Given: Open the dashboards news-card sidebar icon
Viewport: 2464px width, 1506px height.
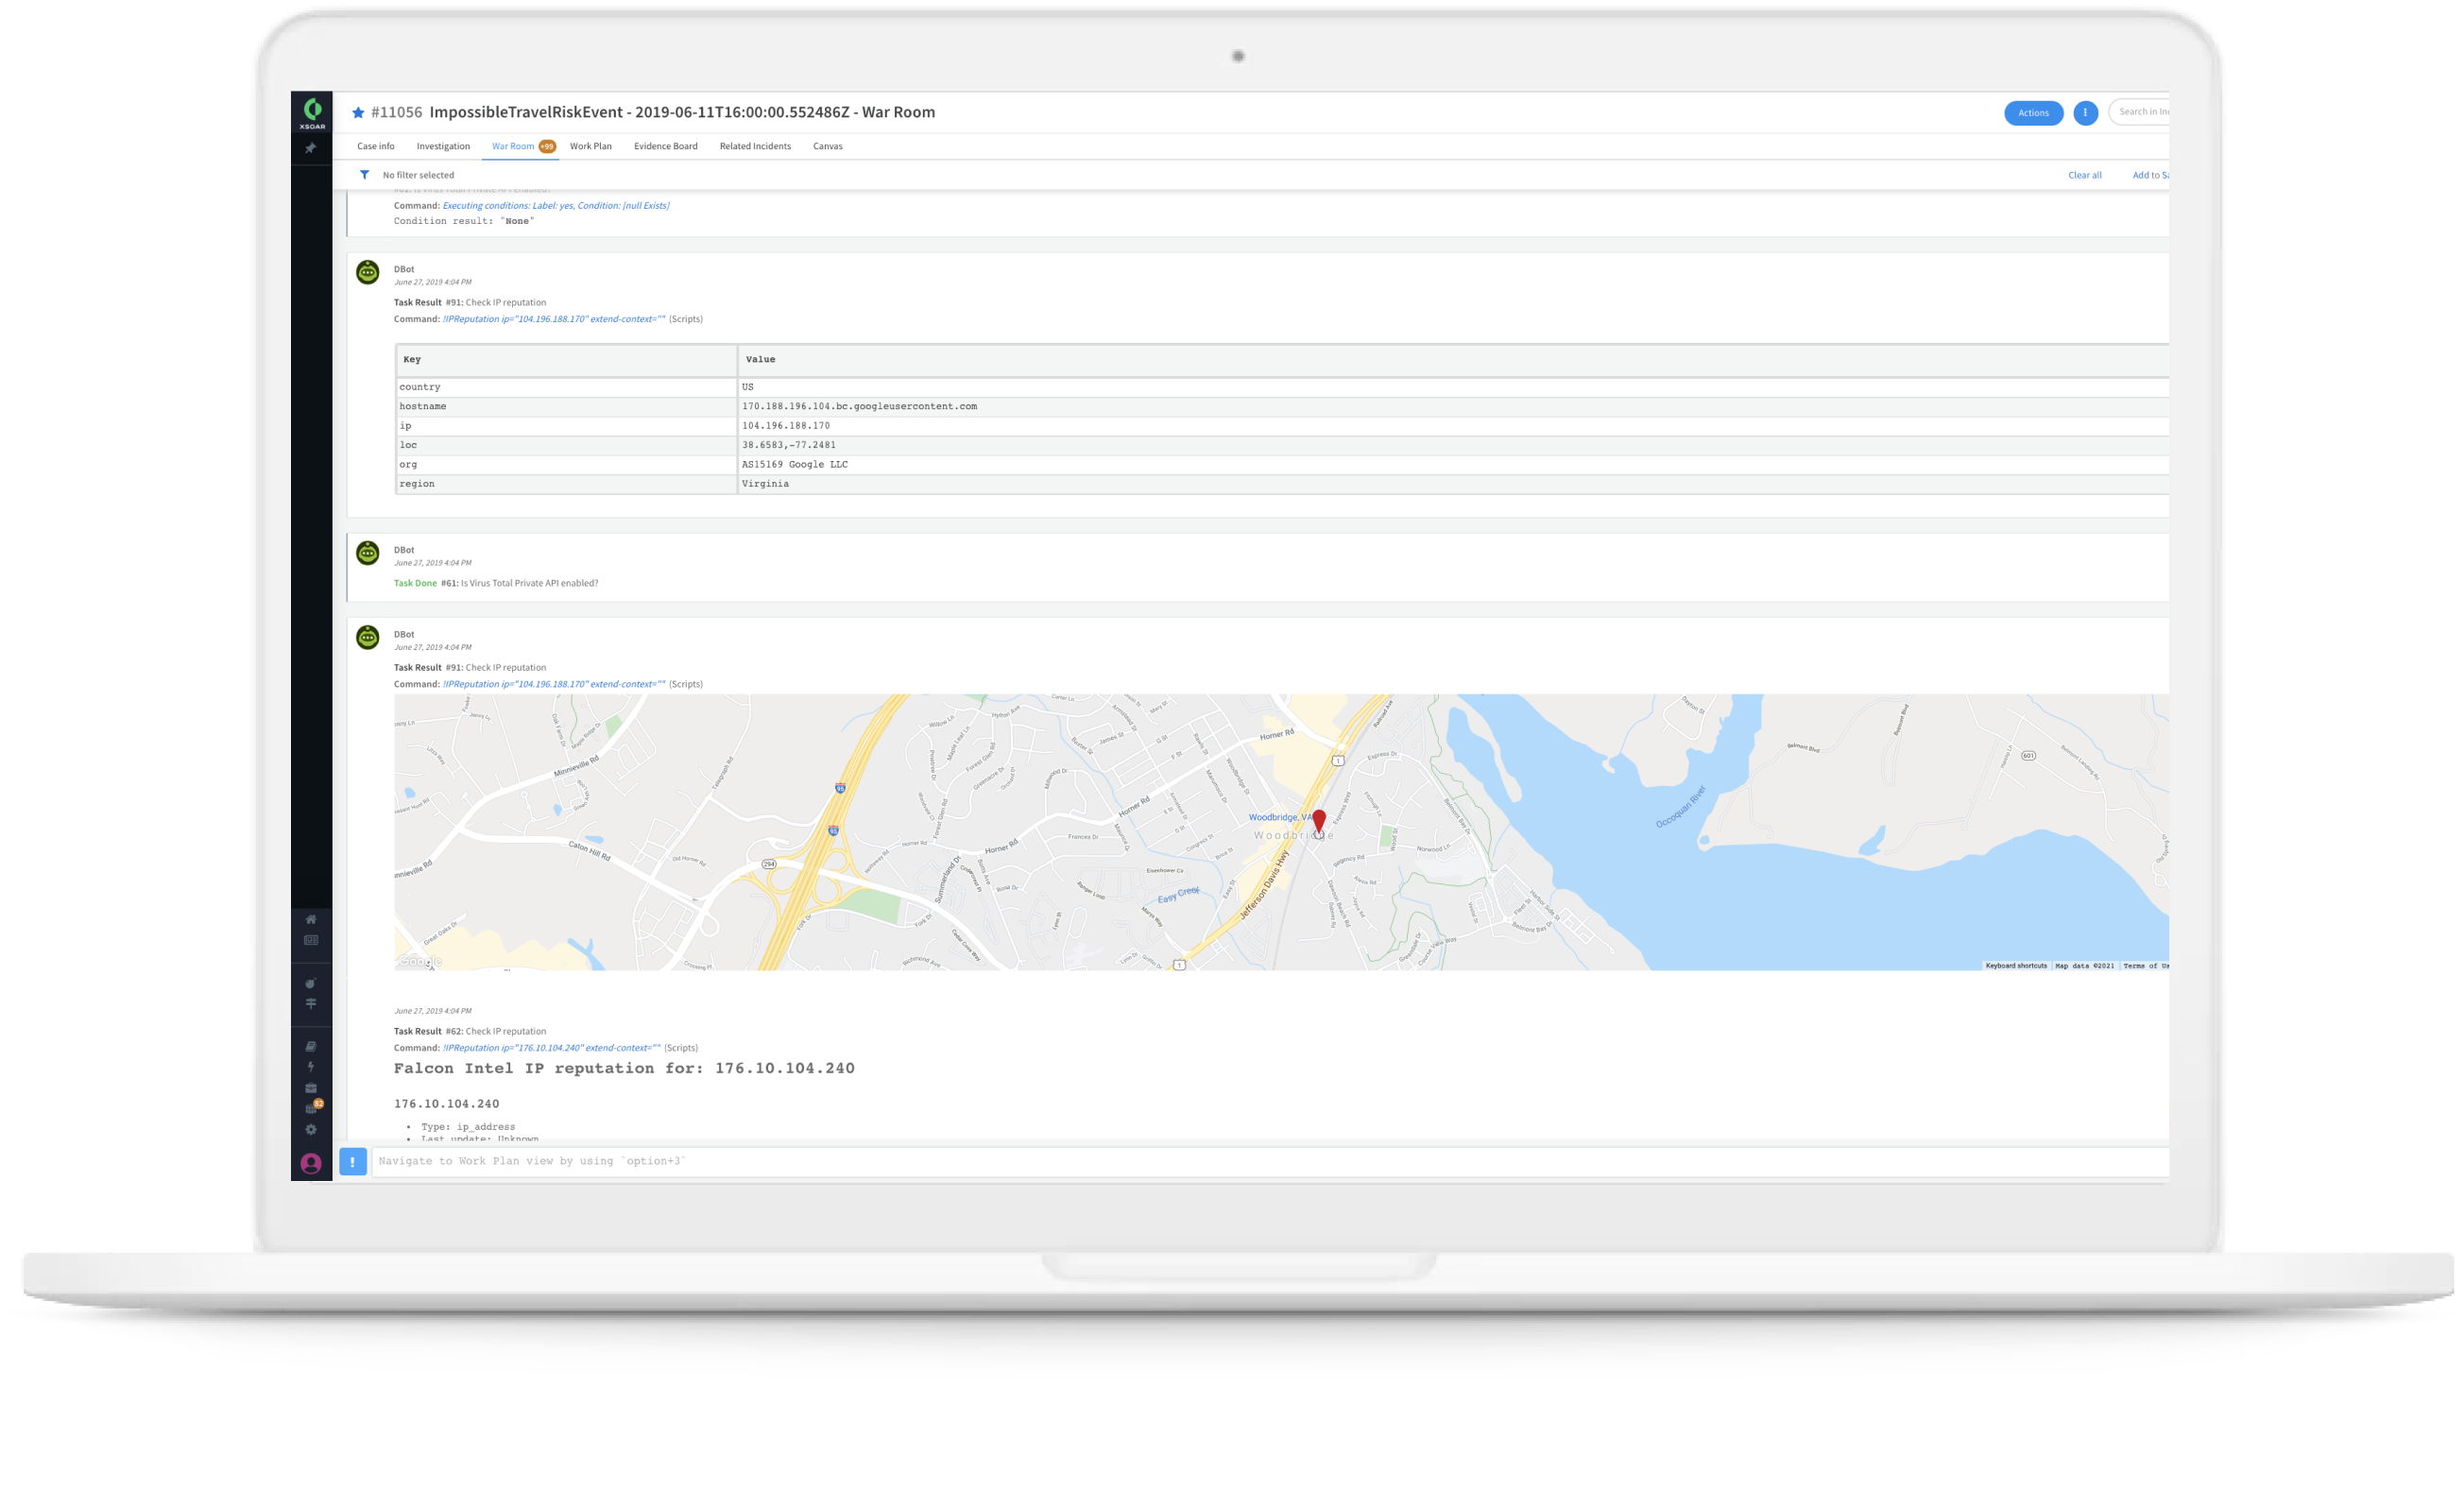Looking at the screenshot, I should [x=311, y=940].
